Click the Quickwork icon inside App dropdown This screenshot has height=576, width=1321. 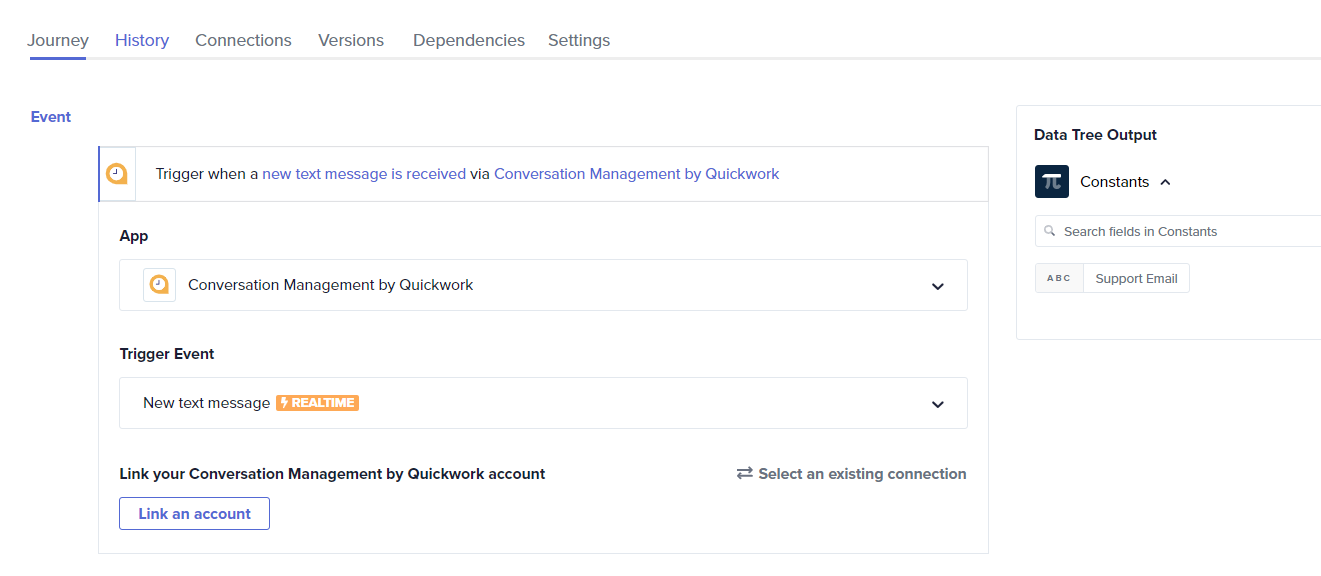coord(159,285)
